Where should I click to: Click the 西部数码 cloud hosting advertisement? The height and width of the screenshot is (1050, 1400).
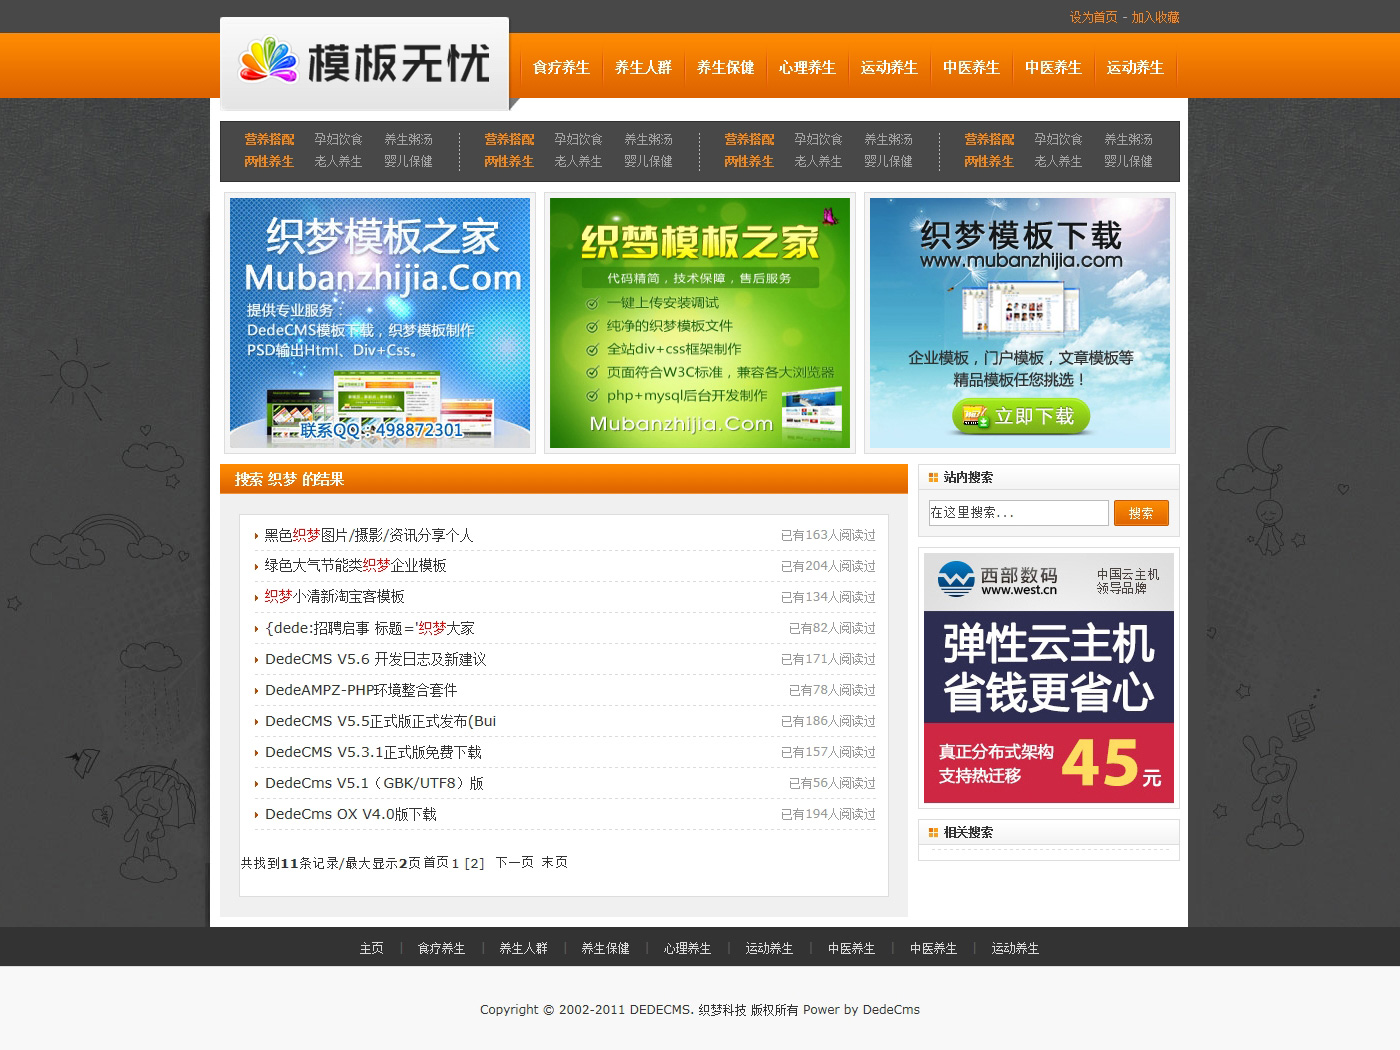[1048, 677]
